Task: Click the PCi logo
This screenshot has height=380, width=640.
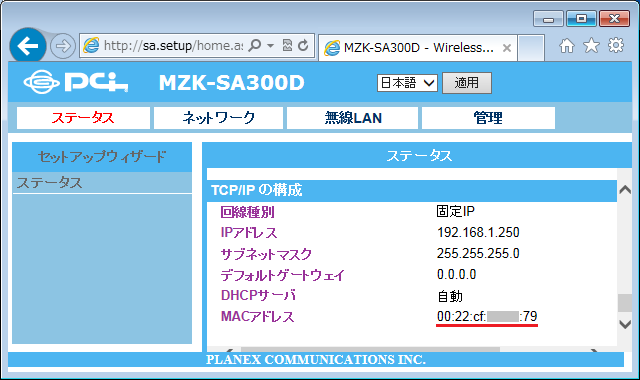Action: pyautogui.click(x=76, y=82)
